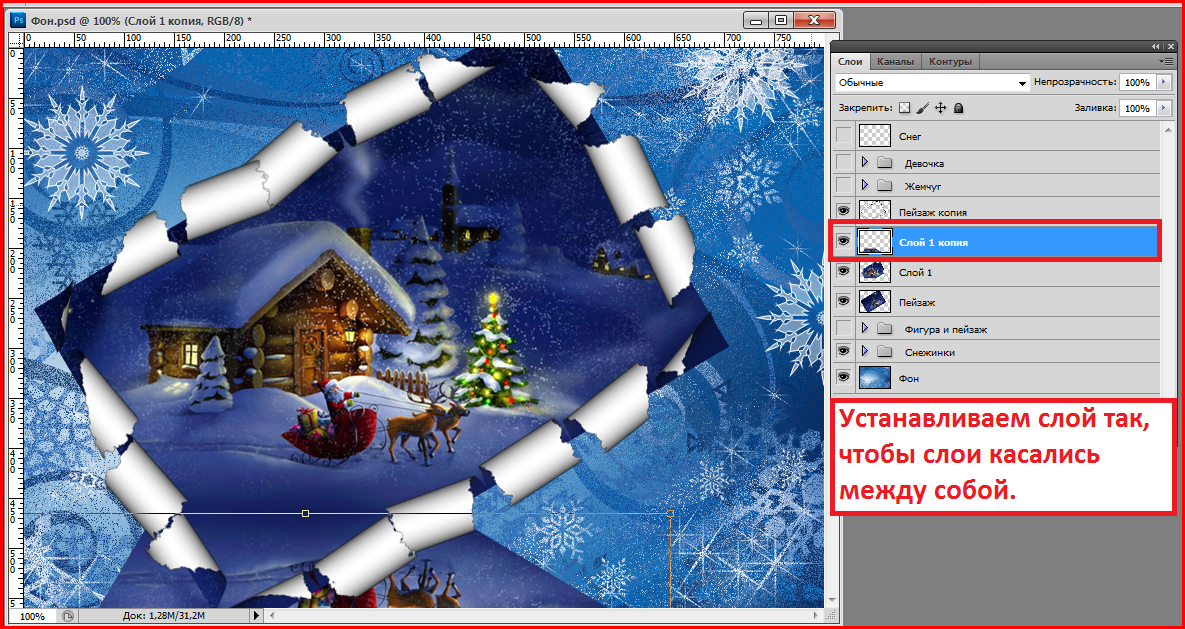Select the group named Девочка

924,163
